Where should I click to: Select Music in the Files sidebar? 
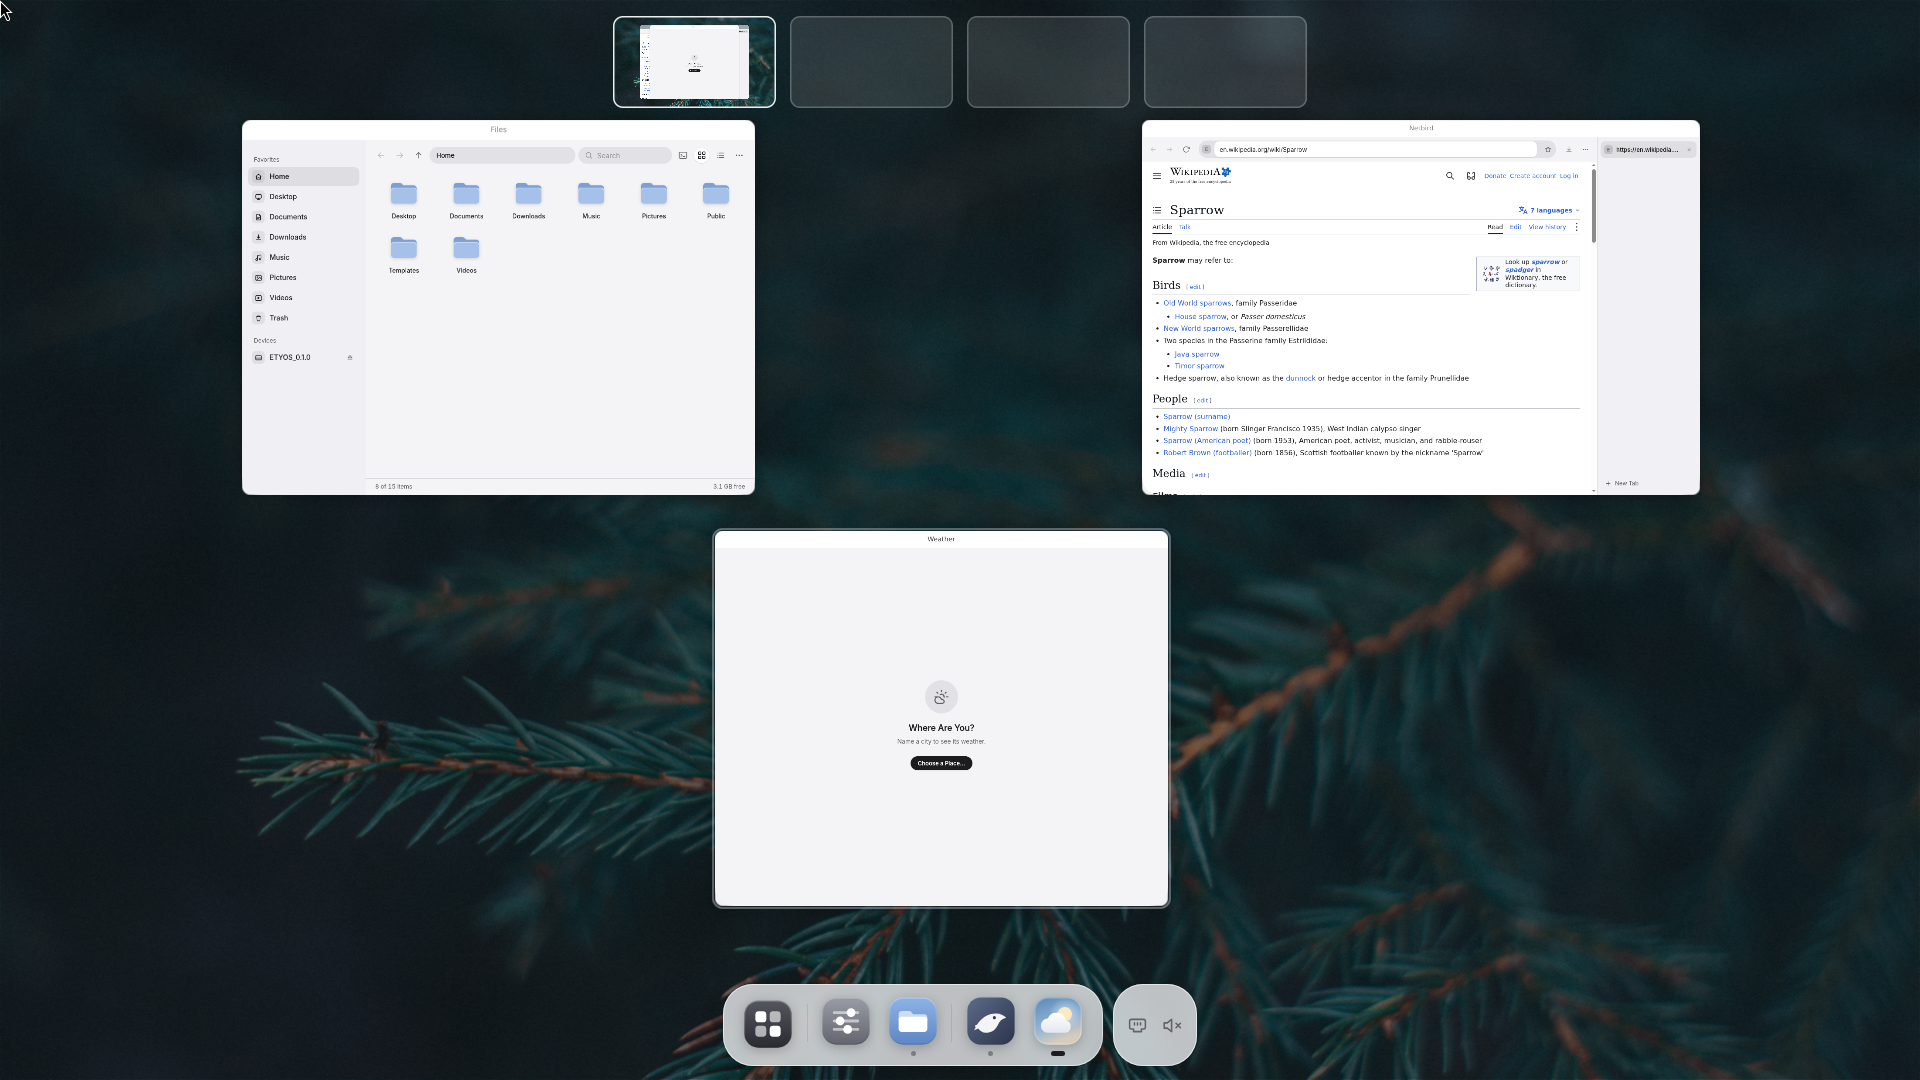(x=304, y=257)
